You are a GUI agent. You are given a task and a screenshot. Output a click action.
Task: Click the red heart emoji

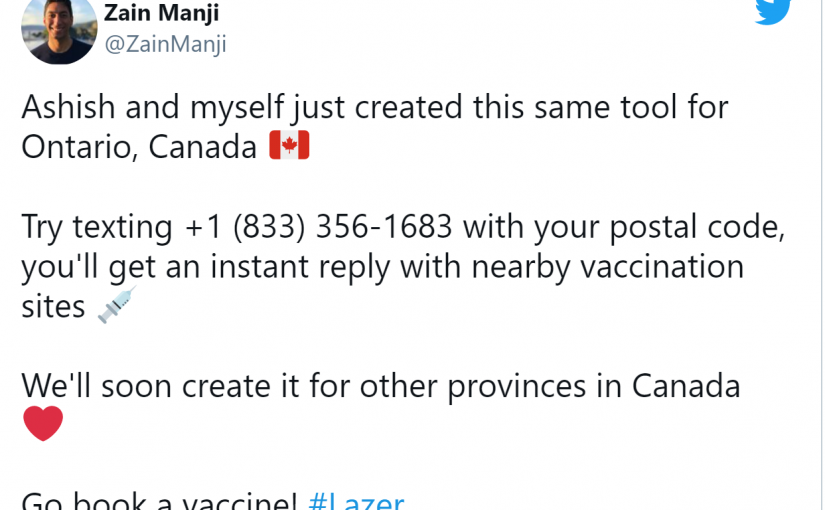coord(43,424)
